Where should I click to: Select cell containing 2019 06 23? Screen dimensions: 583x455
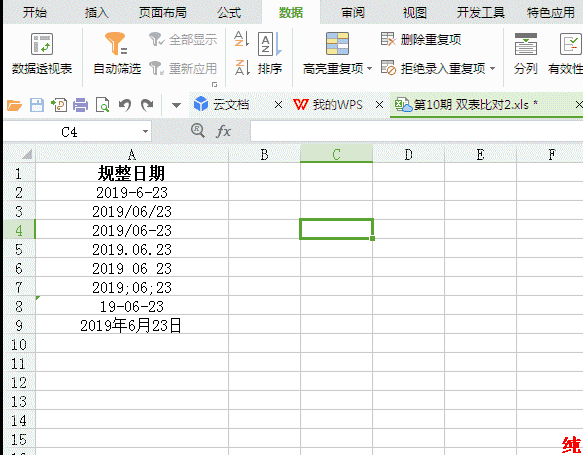point(132,268)
